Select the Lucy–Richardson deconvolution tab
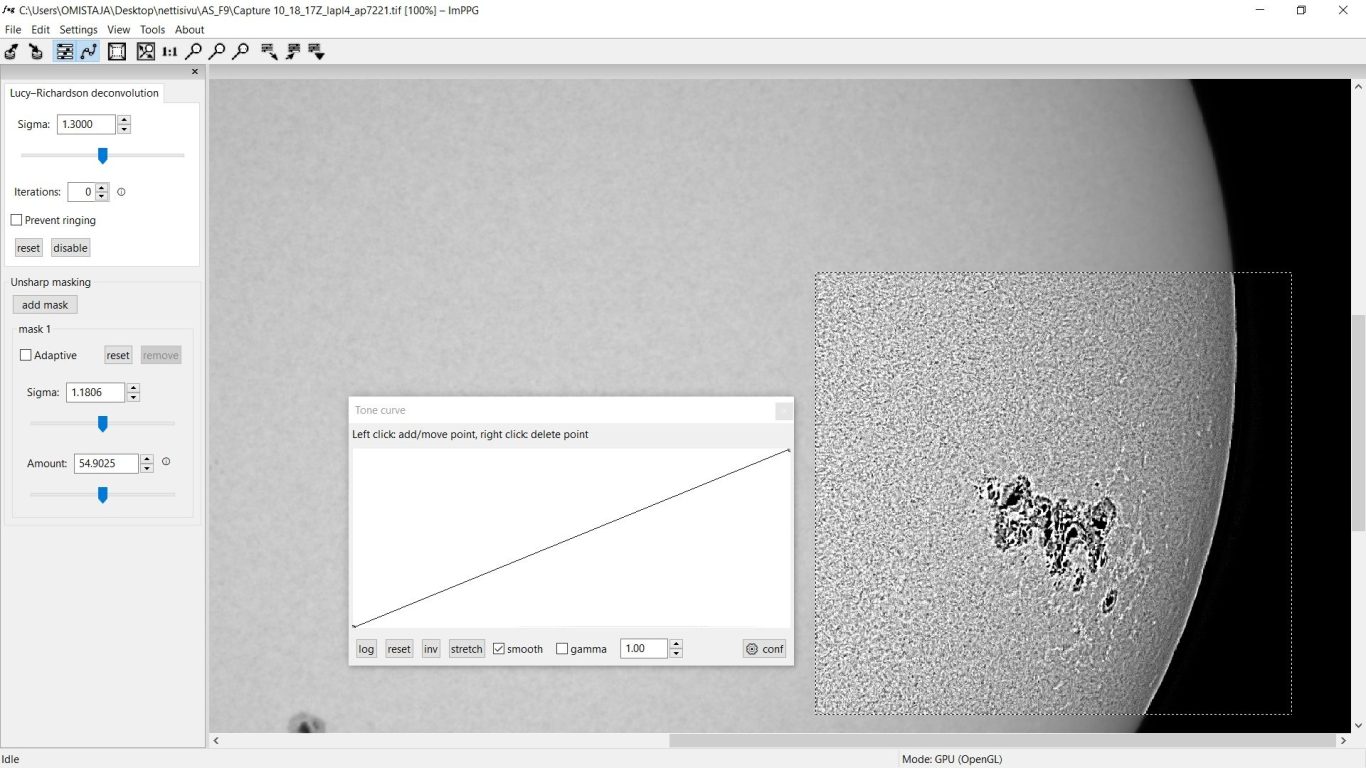Image resolution: width=1366 pixels, height=768 pixels. click(84, 93)
